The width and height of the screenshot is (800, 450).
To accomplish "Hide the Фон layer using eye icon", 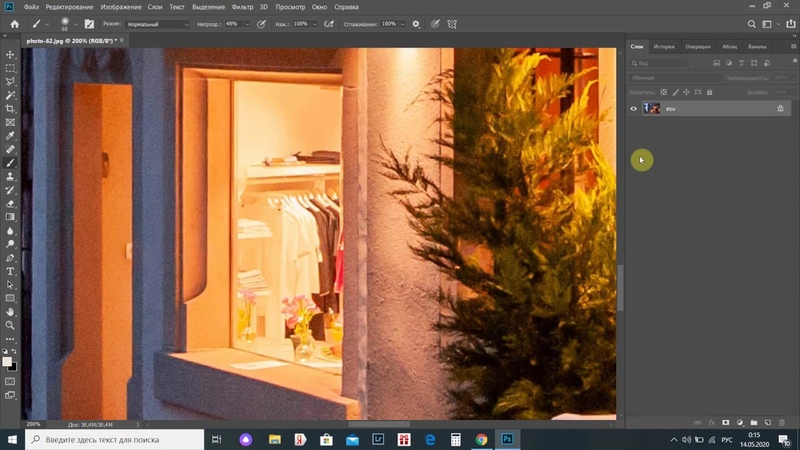I will tap(634, 108).
